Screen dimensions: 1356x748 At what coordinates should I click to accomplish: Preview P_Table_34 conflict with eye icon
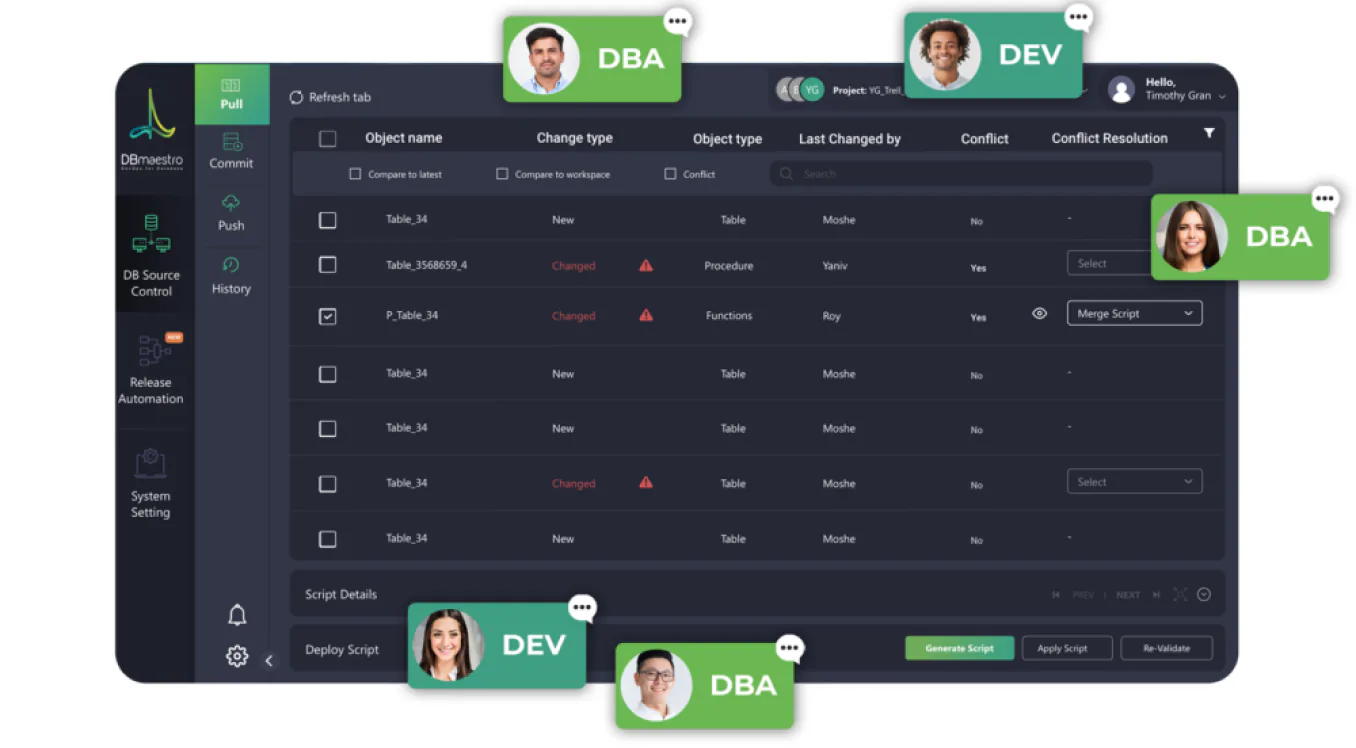pyautogui.click(x=1040, y=314)
